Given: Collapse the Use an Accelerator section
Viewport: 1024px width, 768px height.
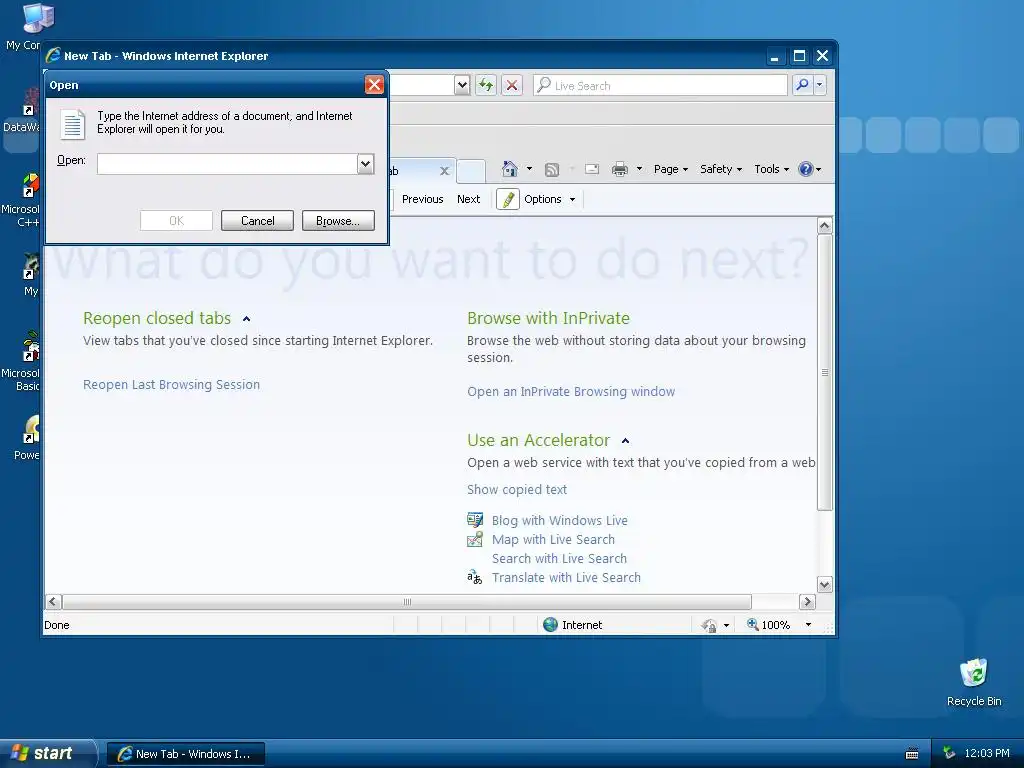Looking at the screenshot, I should pos(625,441).
